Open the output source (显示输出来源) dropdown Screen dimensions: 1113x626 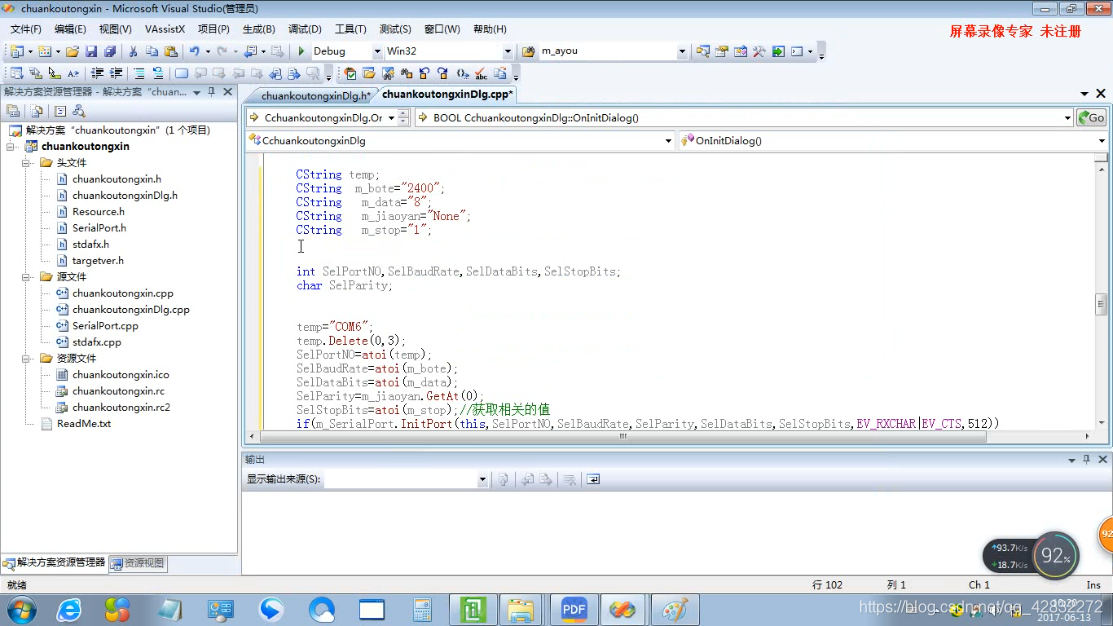point(483,480)
